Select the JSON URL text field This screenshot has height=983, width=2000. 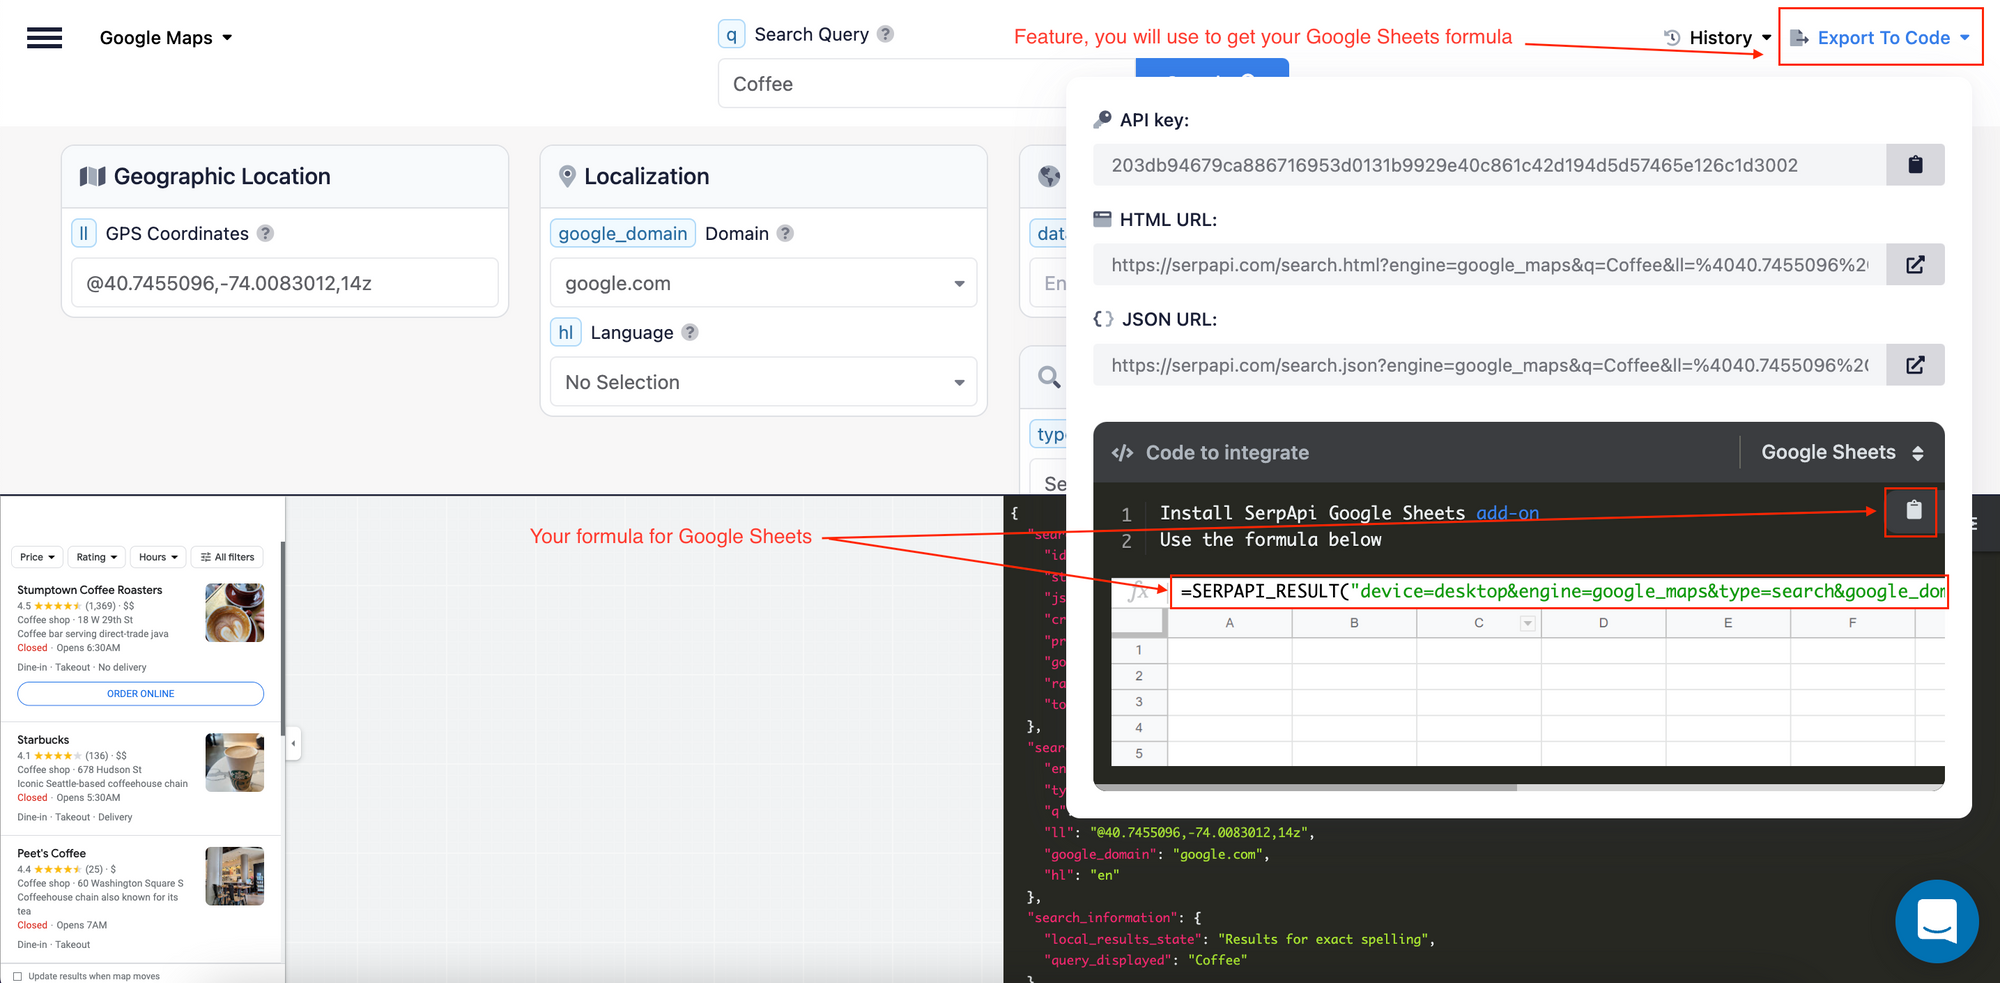click(1489, 365)
